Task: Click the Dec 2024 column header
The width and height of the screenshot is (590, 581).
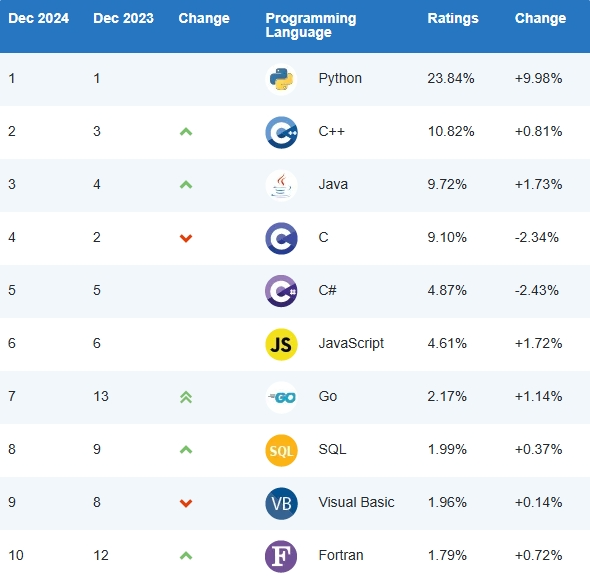Action: [x=38, y=18]
